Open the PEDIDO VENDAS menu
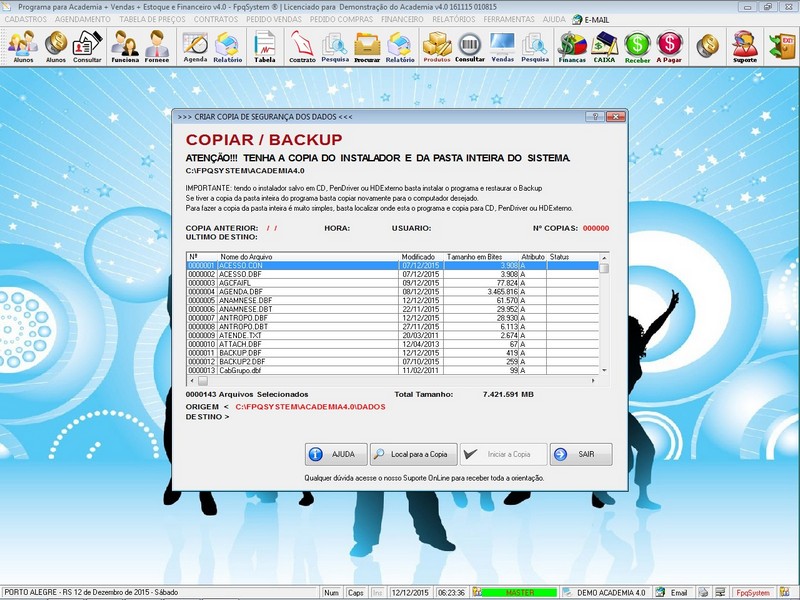 tap(274, 19)
